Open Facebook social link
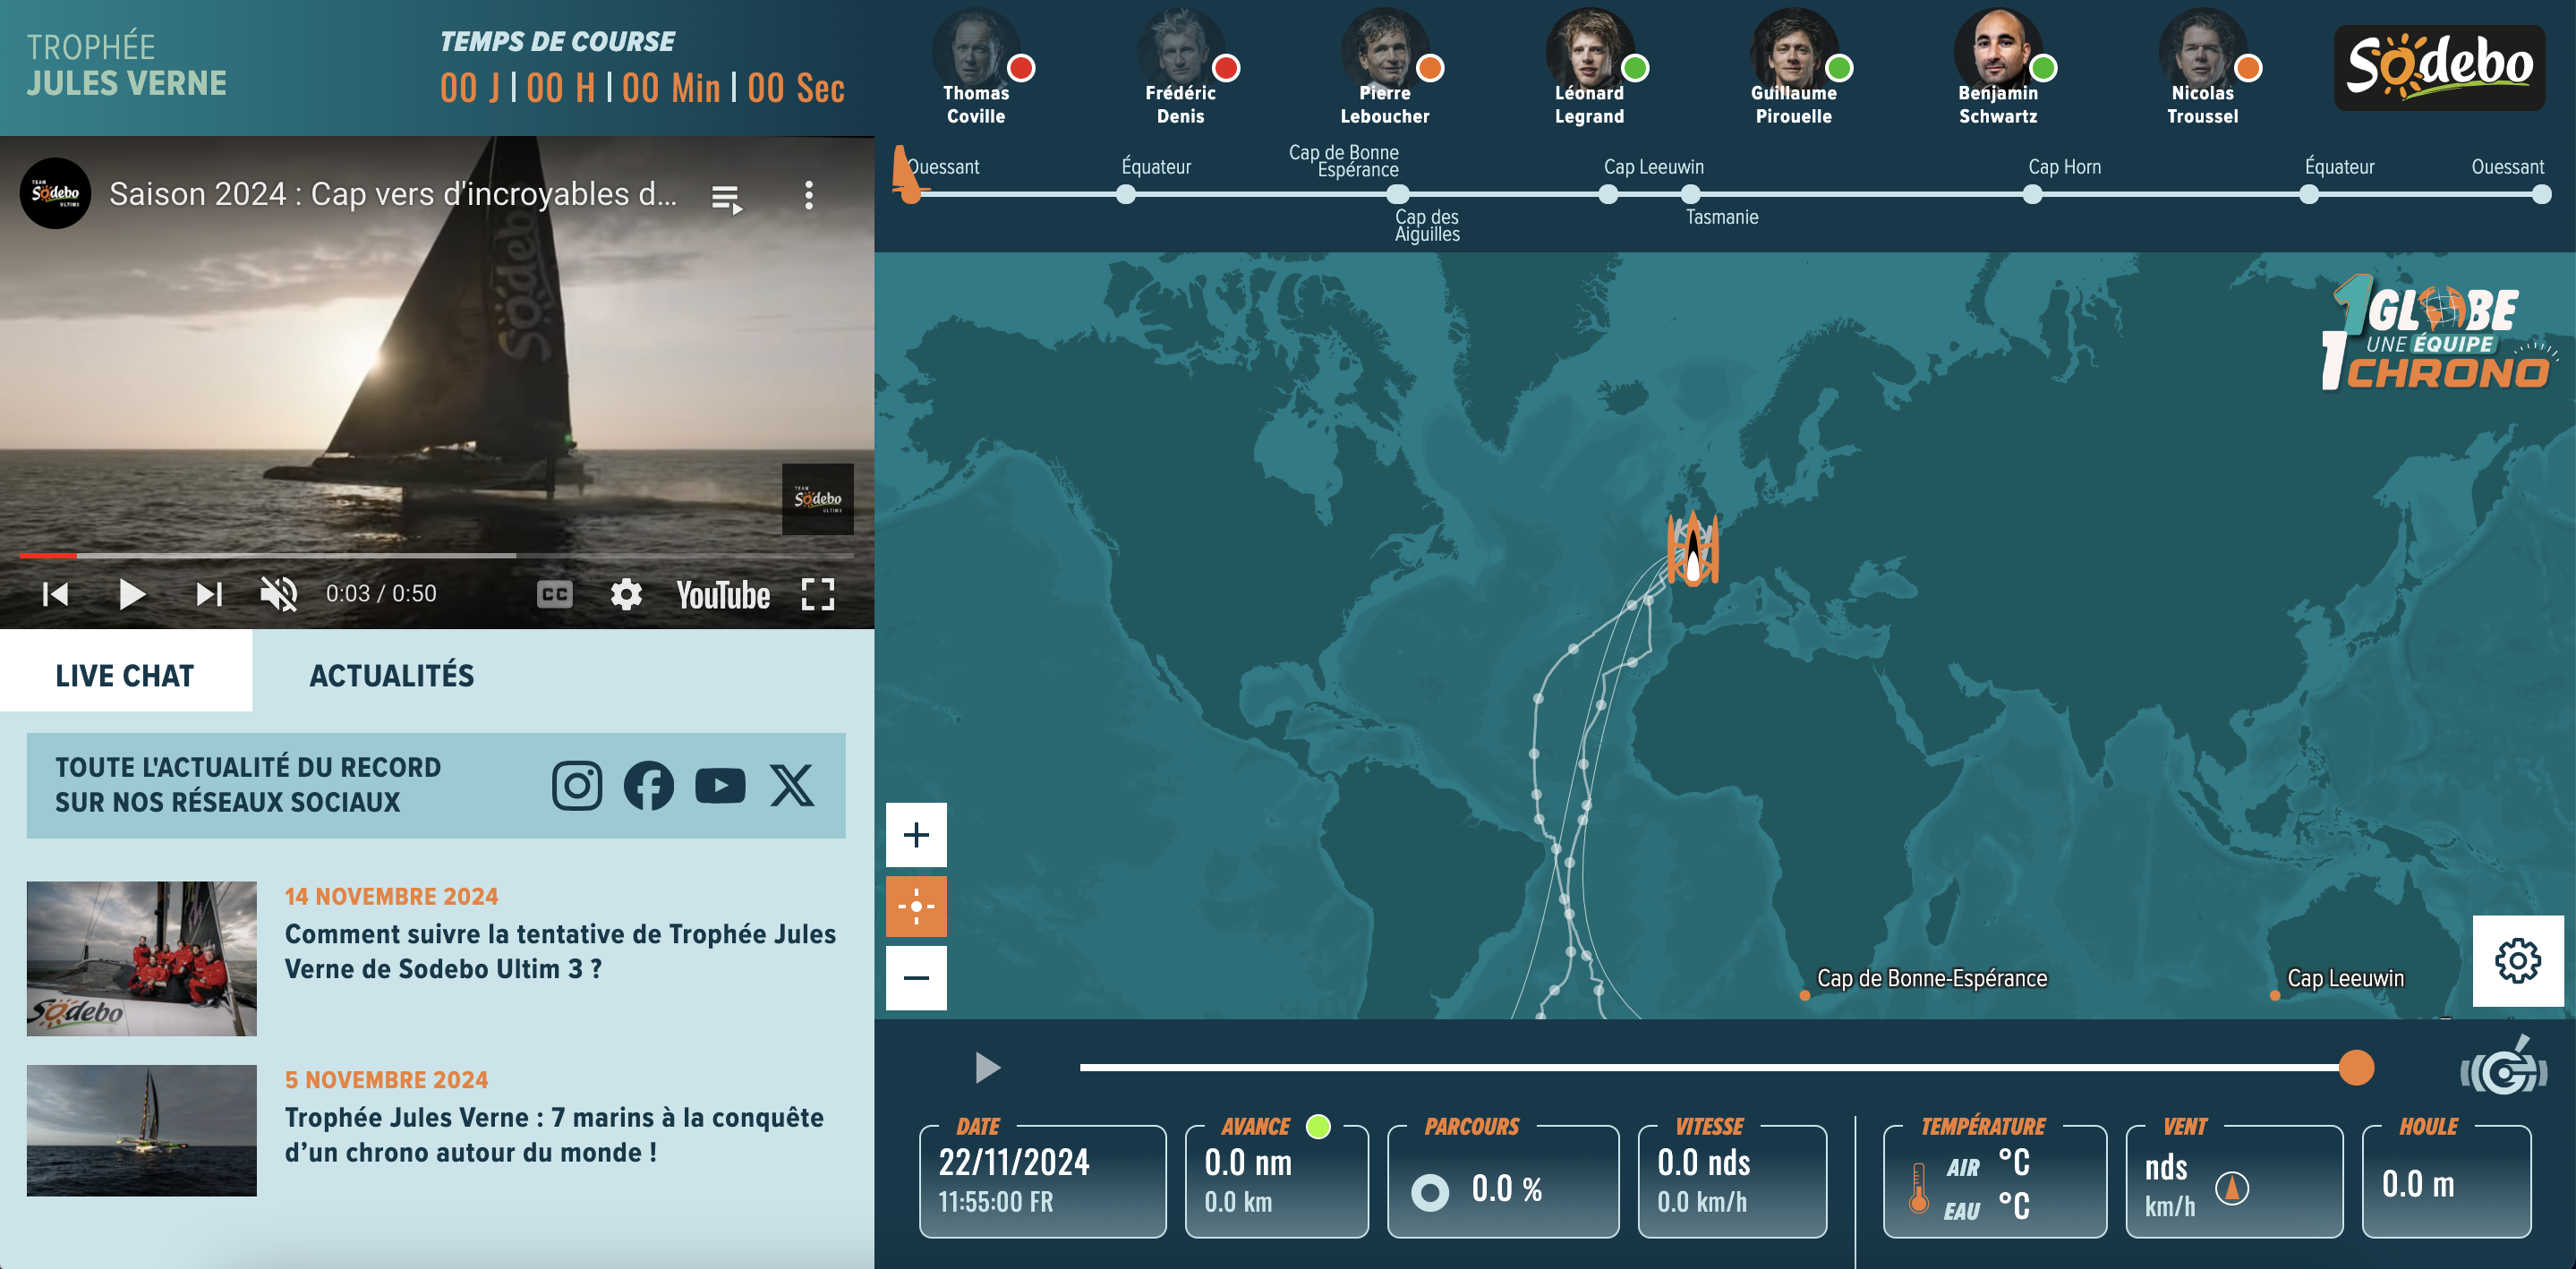This screenshot has height=1269, width=2576. (x=649, y=786)
